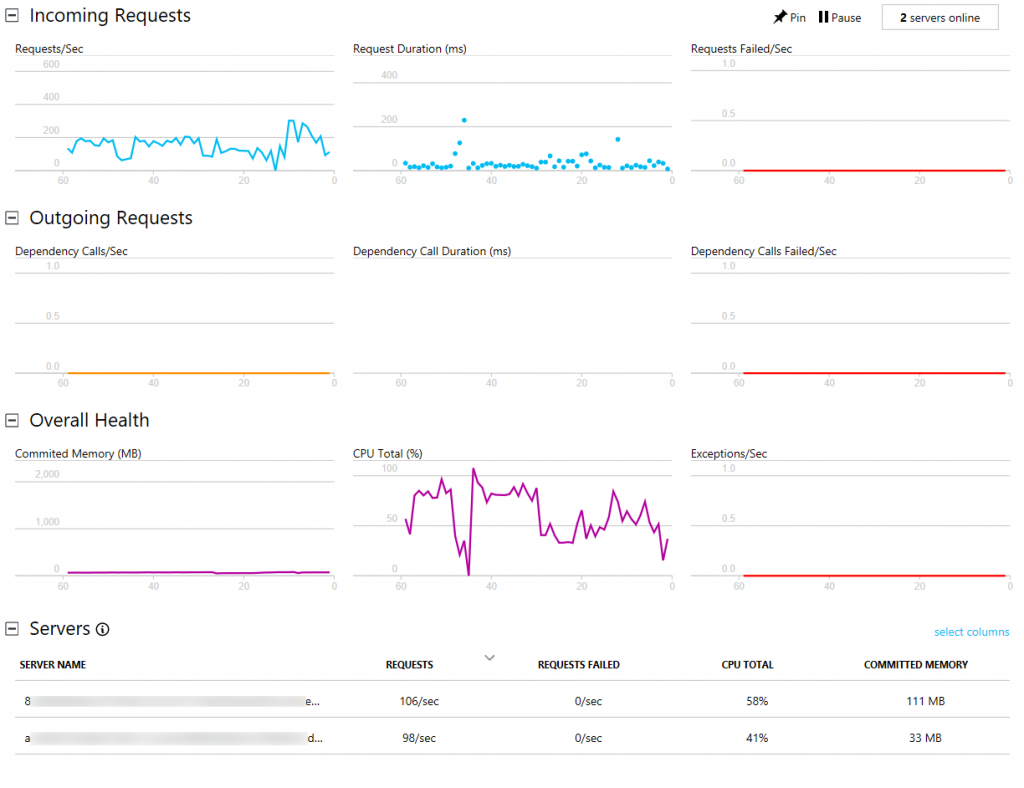Open the sort dropdown on REQUESTS column
This screenshot has height=788, width=1024.
[x=489, y=657]
